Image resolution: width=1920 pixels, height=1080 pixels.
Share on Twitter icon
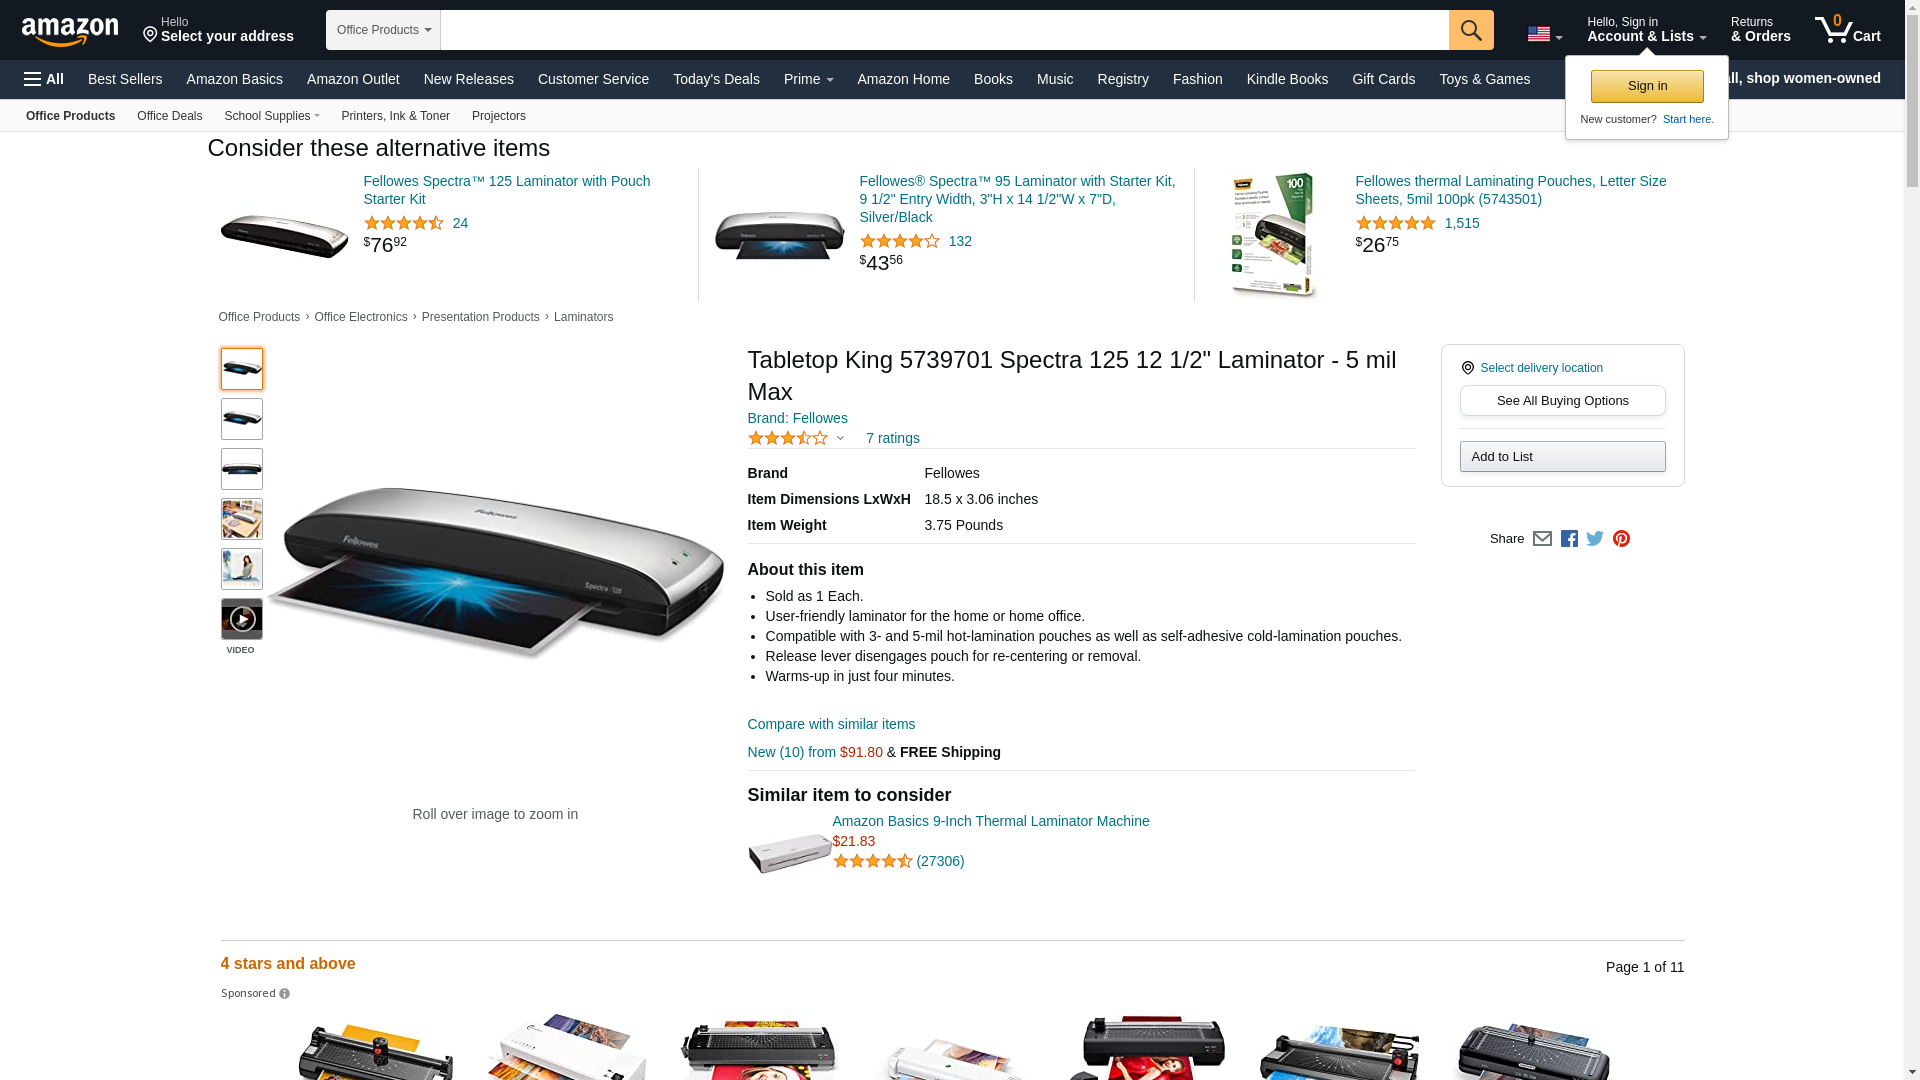1595,539
